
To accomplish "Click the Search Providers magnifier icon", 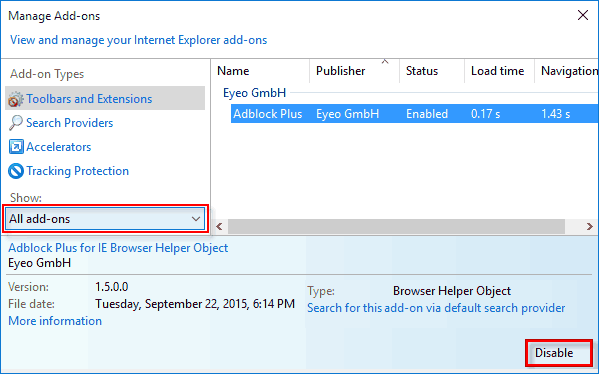I will (16, 123).
